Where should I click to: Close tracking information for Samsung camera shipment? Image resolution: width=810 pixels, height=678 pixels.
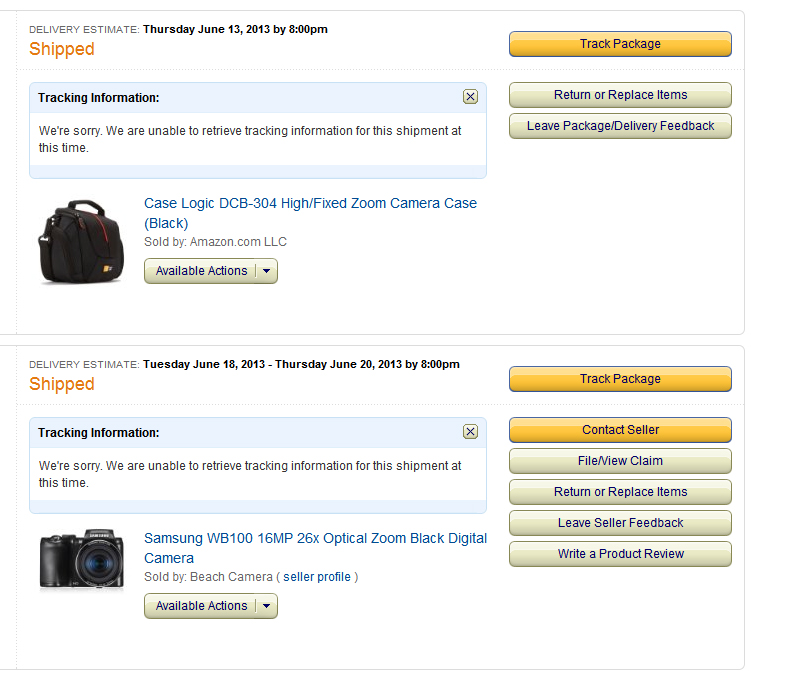coord(470,432)
